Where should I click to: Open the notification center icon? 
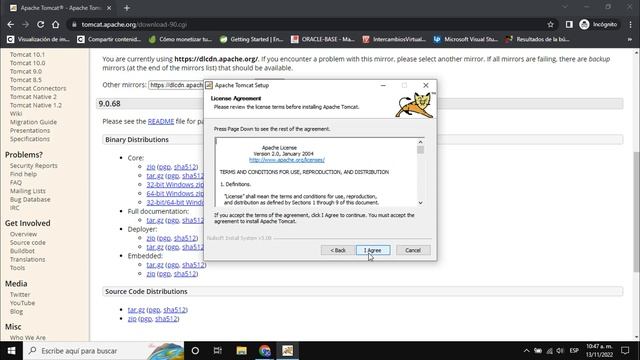625,351
